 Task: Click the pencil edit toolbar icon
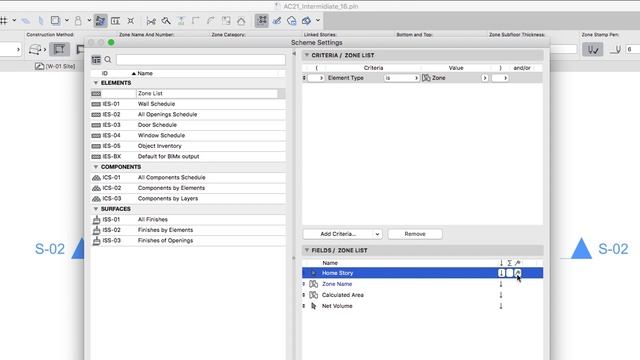click(277, 20)
